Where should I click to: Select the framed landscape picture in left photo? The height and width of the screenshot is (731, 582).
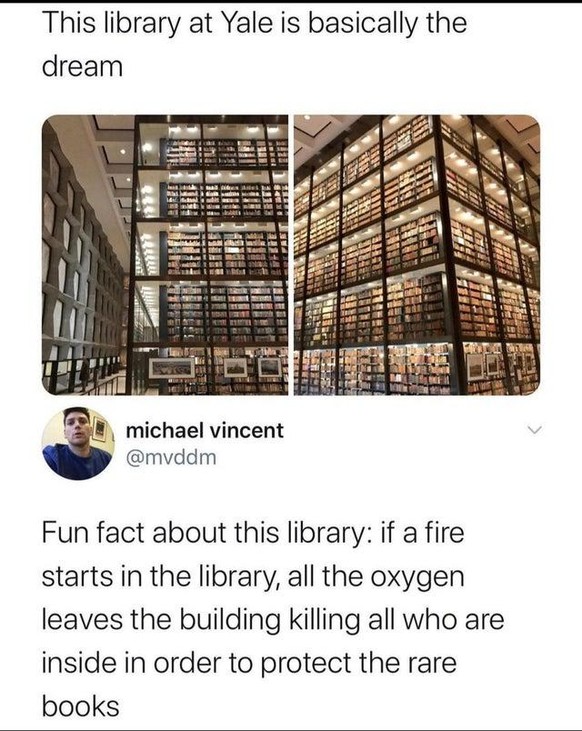click(172, 368)
